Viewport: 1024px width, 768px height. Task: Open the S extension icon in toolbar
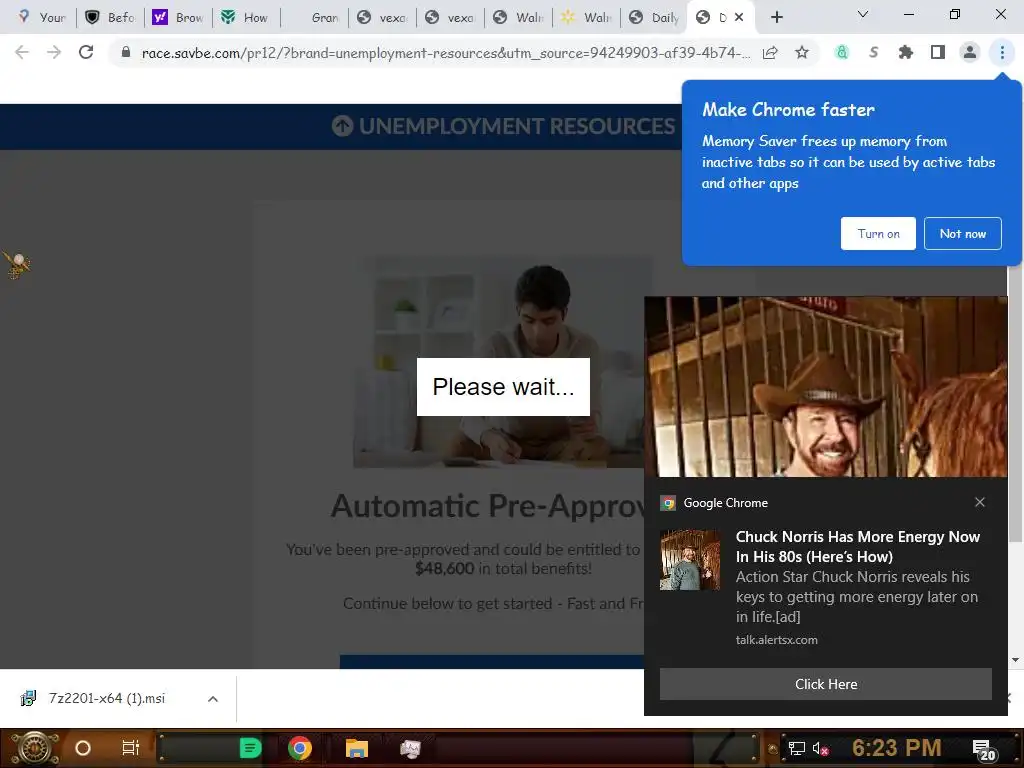point(874,52)
